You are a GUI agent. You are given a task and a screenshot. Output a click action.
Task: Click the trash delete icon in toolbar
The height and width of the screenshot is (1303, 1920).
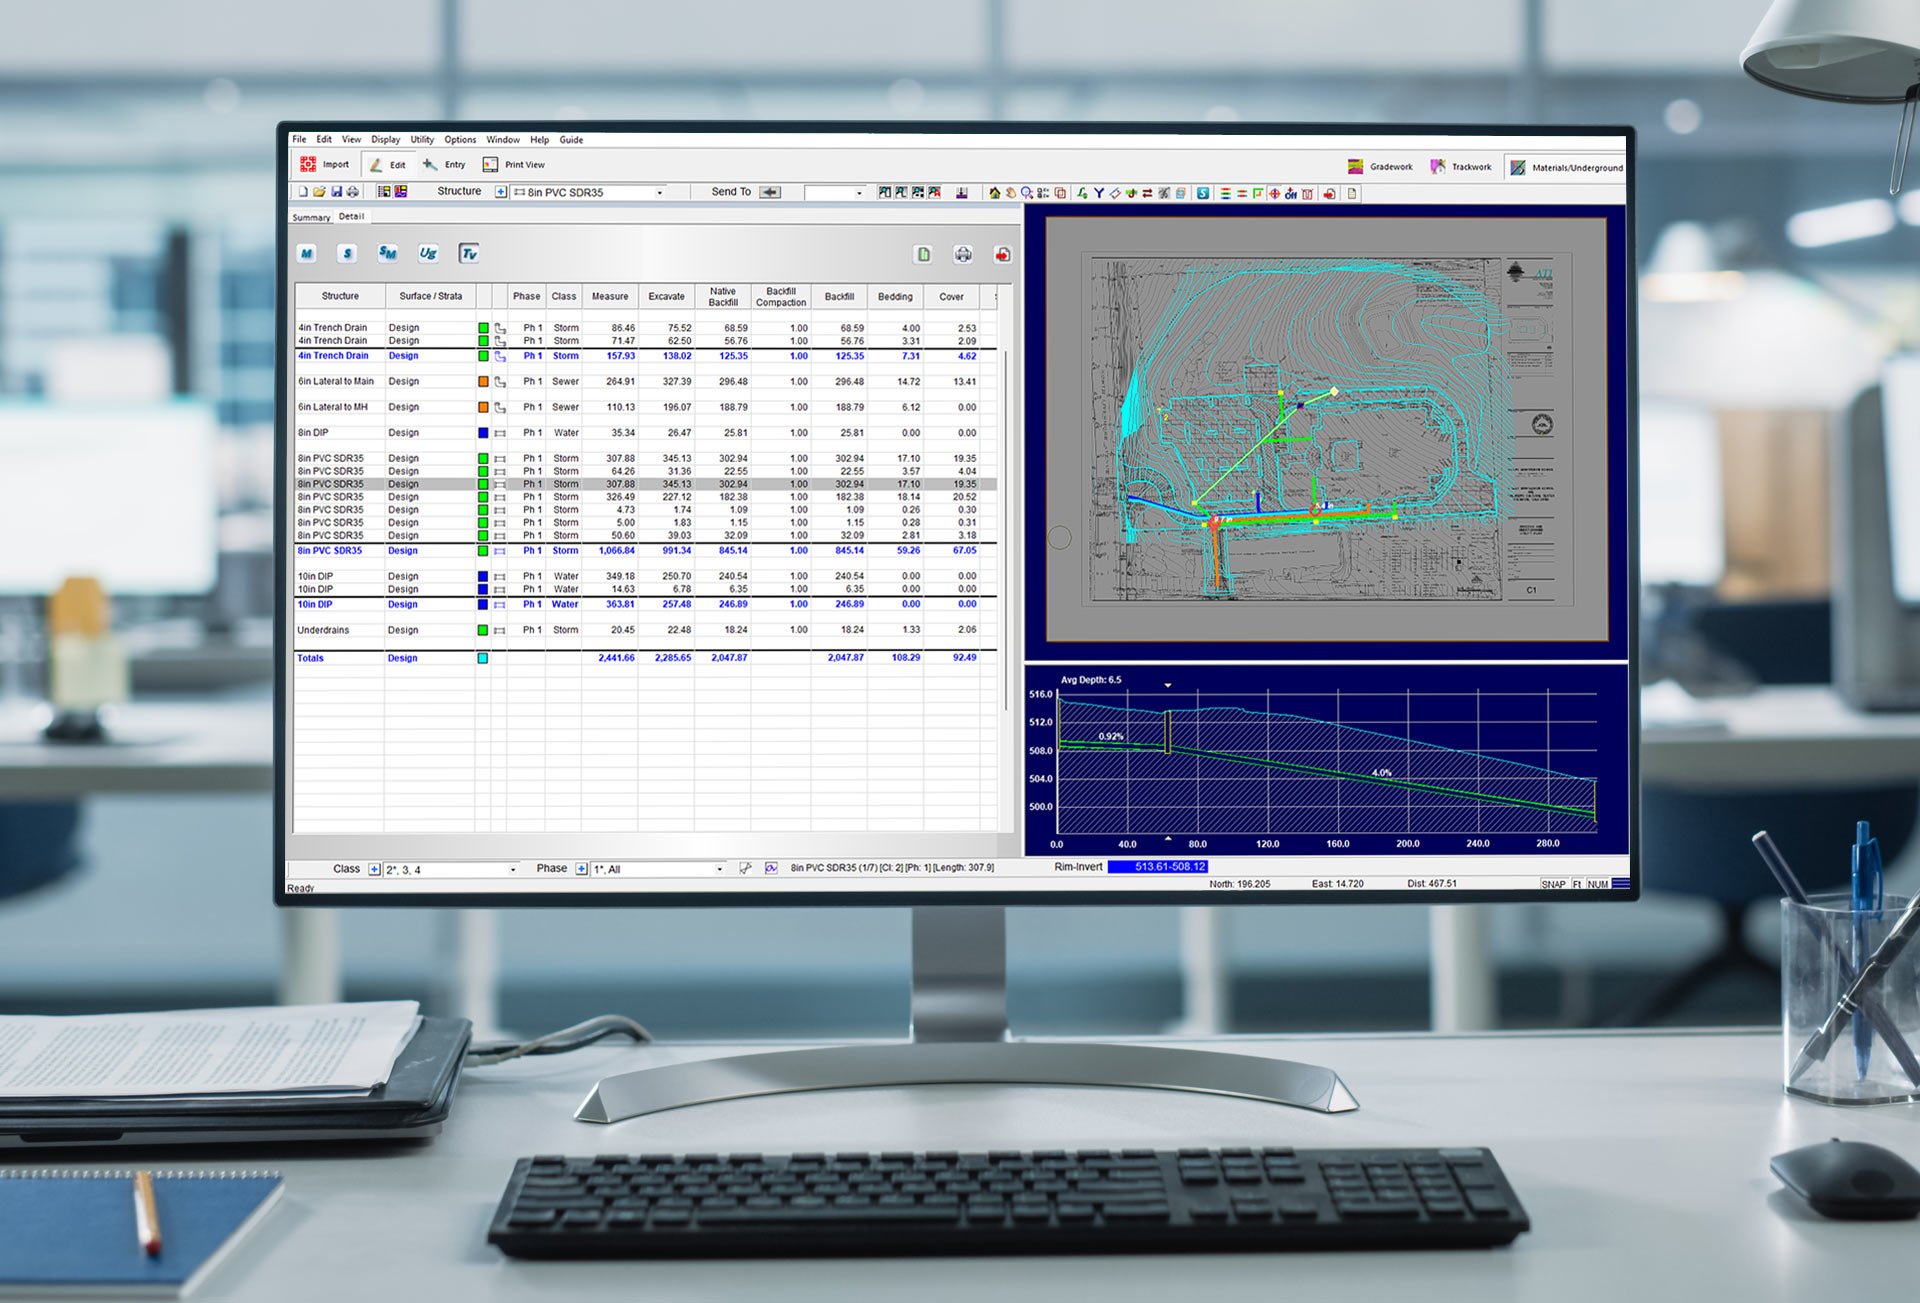tap(1307, 193)
